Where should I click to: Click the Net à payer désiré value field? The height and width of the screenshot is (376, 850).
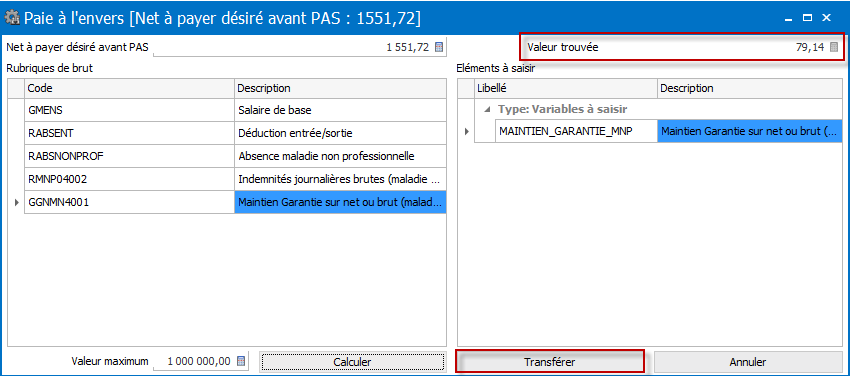[299, 47]
